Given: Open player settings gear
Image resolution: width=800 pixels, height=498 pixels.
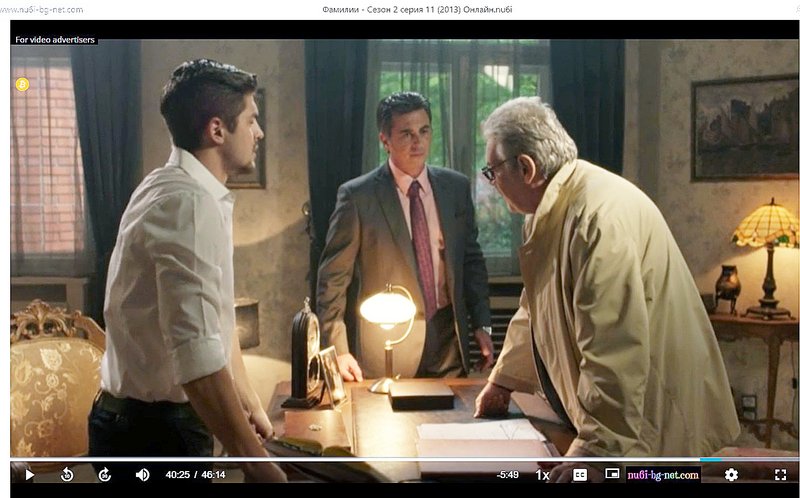Looking at the screenshot, I should click(x=731, y=475).
